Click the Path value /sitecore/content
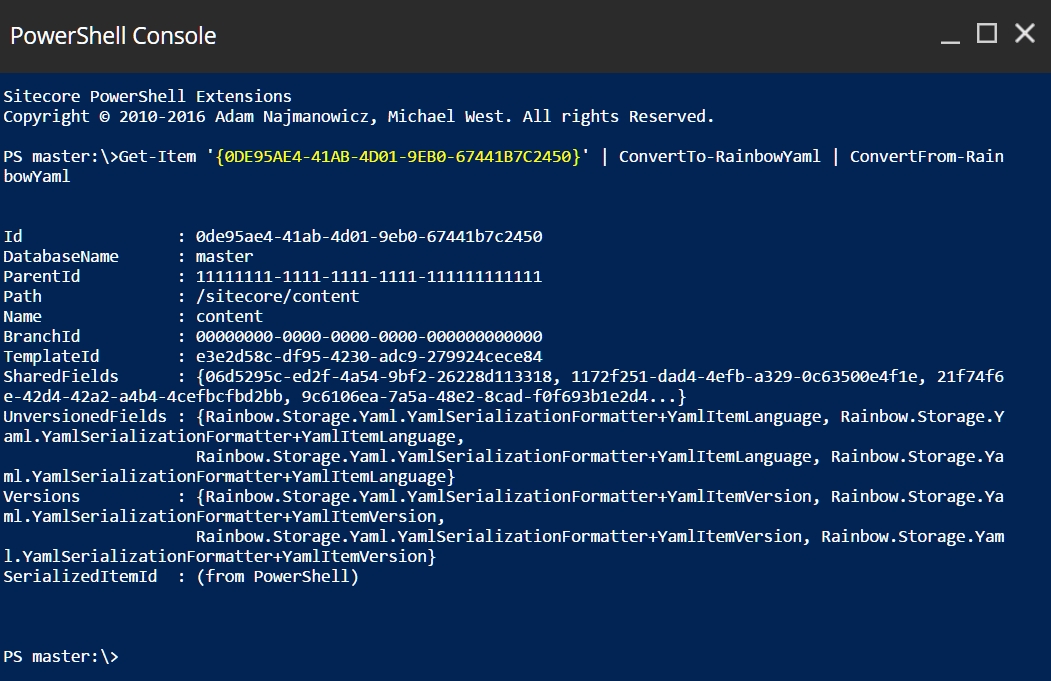 coord(277,297)
